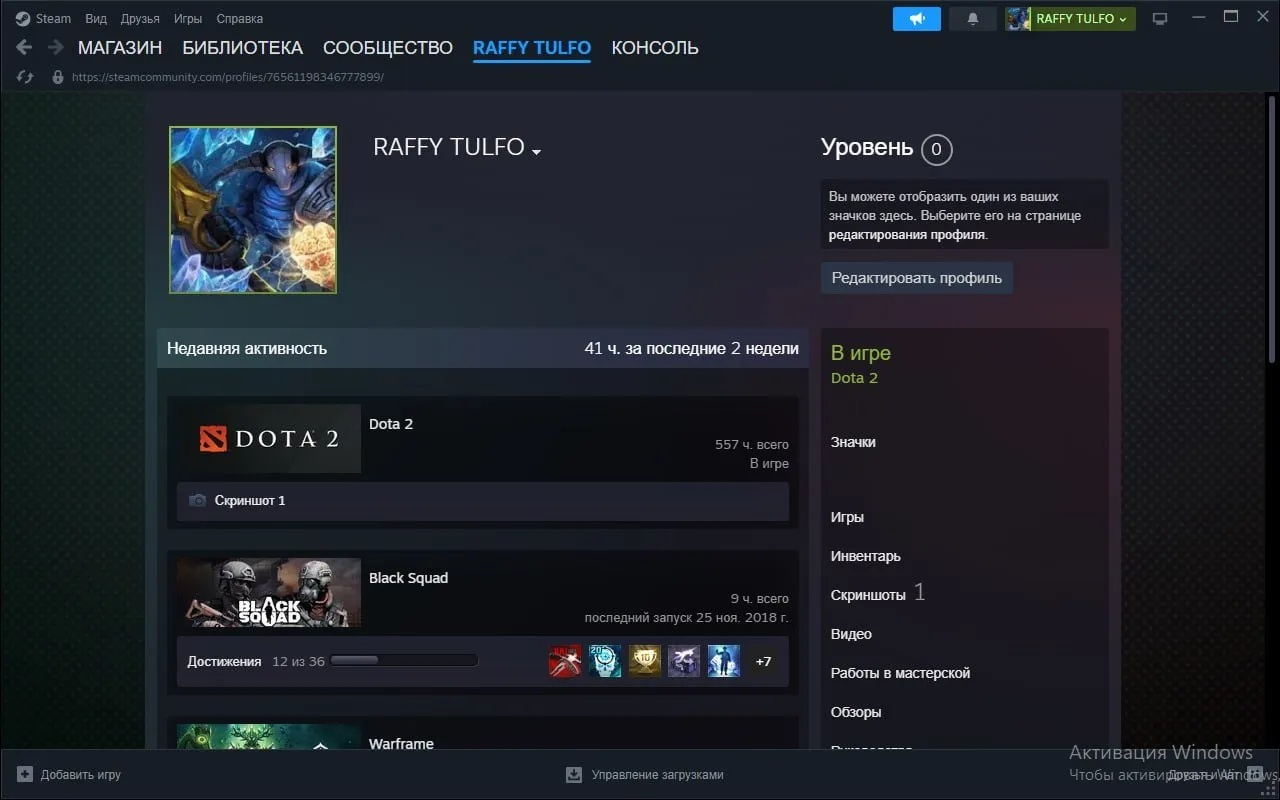This screenshot has height=800, width=1280.
Task: Click the plus icon for Добавить игру
Action: click(25, 774)
